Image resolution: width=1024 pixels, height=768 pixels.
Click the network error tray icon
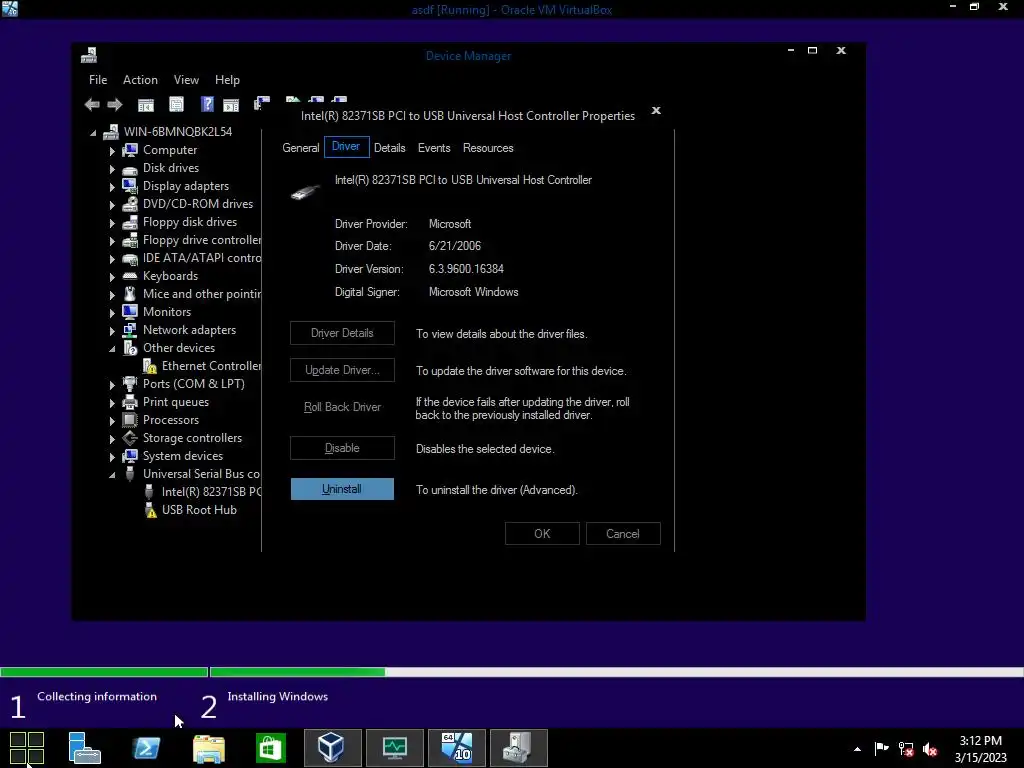tap(906, 749)
